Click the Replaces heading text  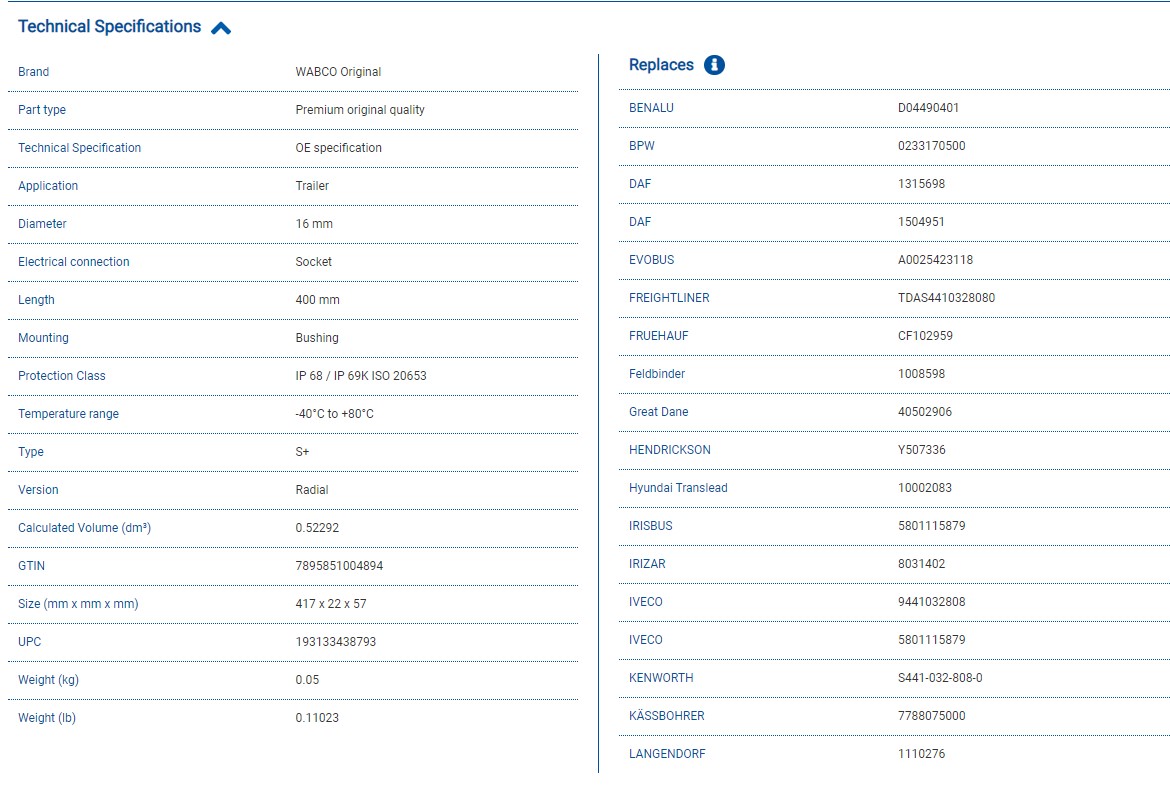pos(661,65)
